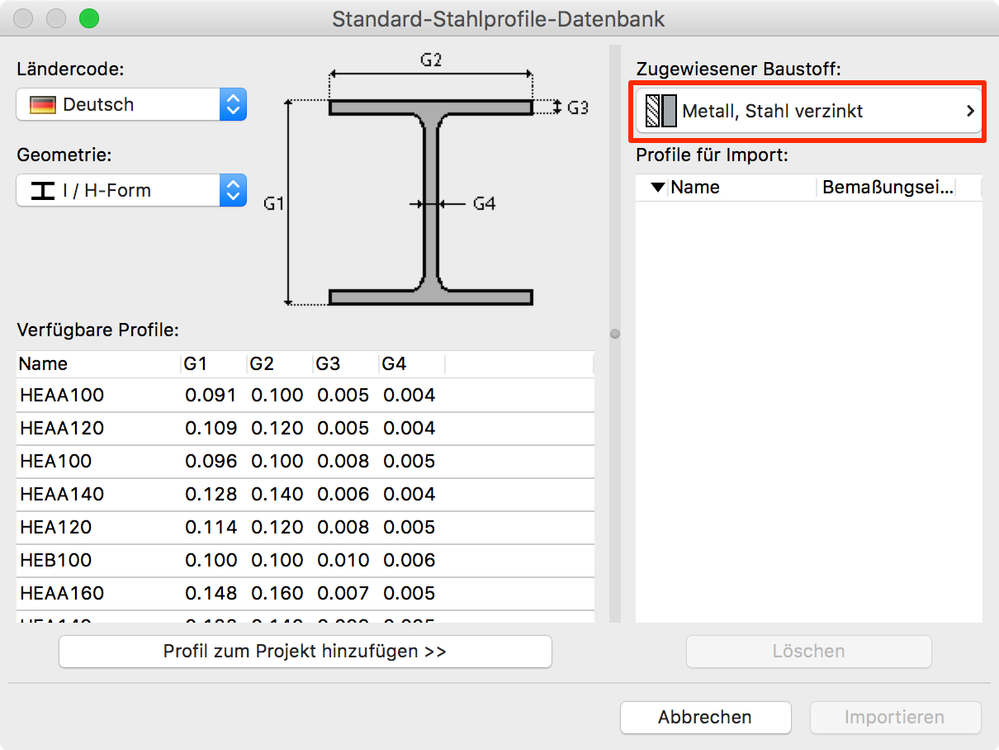Click G2 value 0.100 of HEA100
Screen dimensions: 999x750
click(x=277, y=461)
